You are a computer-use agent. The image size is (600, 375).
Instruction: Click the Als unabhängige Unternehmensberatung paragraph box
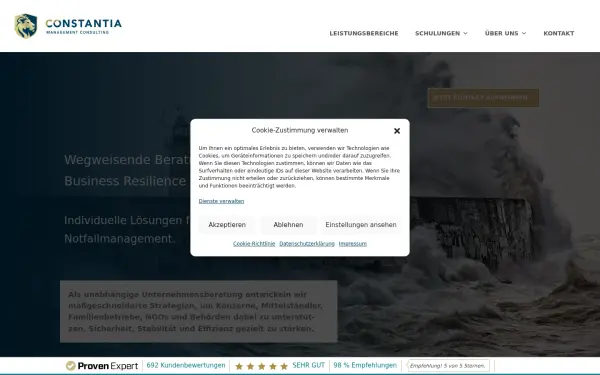point(199,311)
